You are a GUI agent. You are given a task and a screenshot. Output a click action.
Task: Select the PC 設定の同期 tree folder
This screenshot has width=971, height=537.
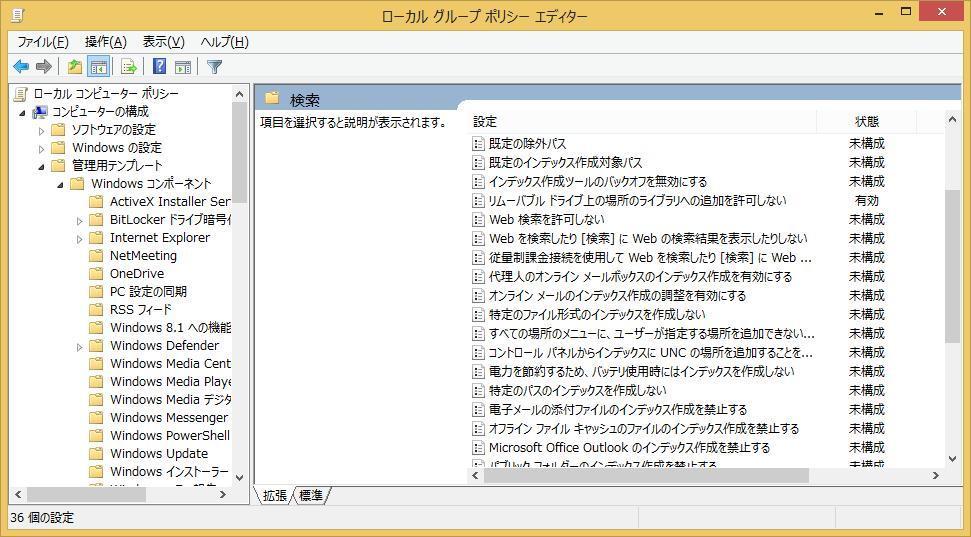click(x=148, y=292)
